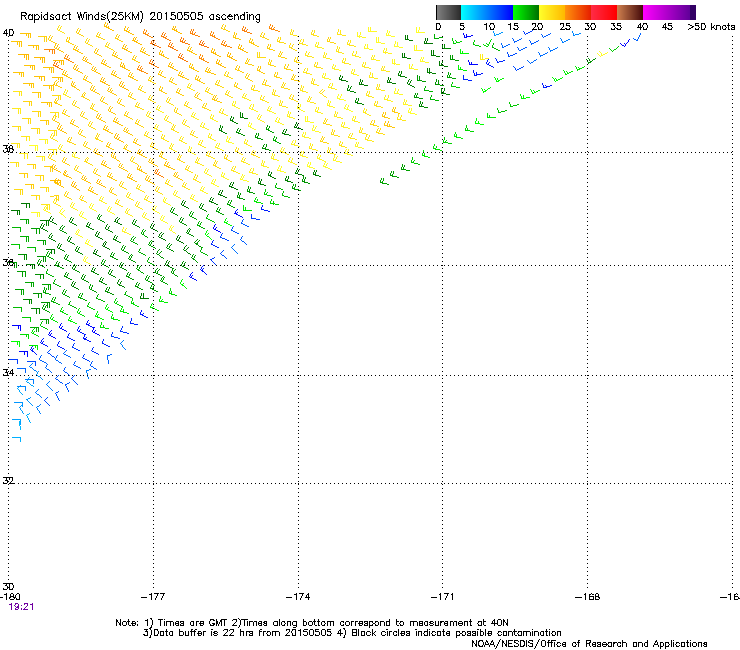740x650 pixels.
Task: Click the longitude label '-177'
Action: [x=153, y=597]
